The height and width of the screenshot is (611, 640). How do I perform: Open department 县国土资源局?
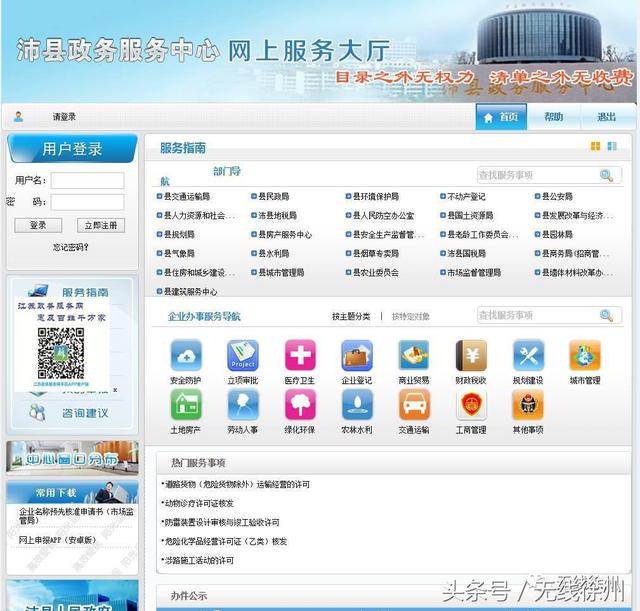(470, 216)
